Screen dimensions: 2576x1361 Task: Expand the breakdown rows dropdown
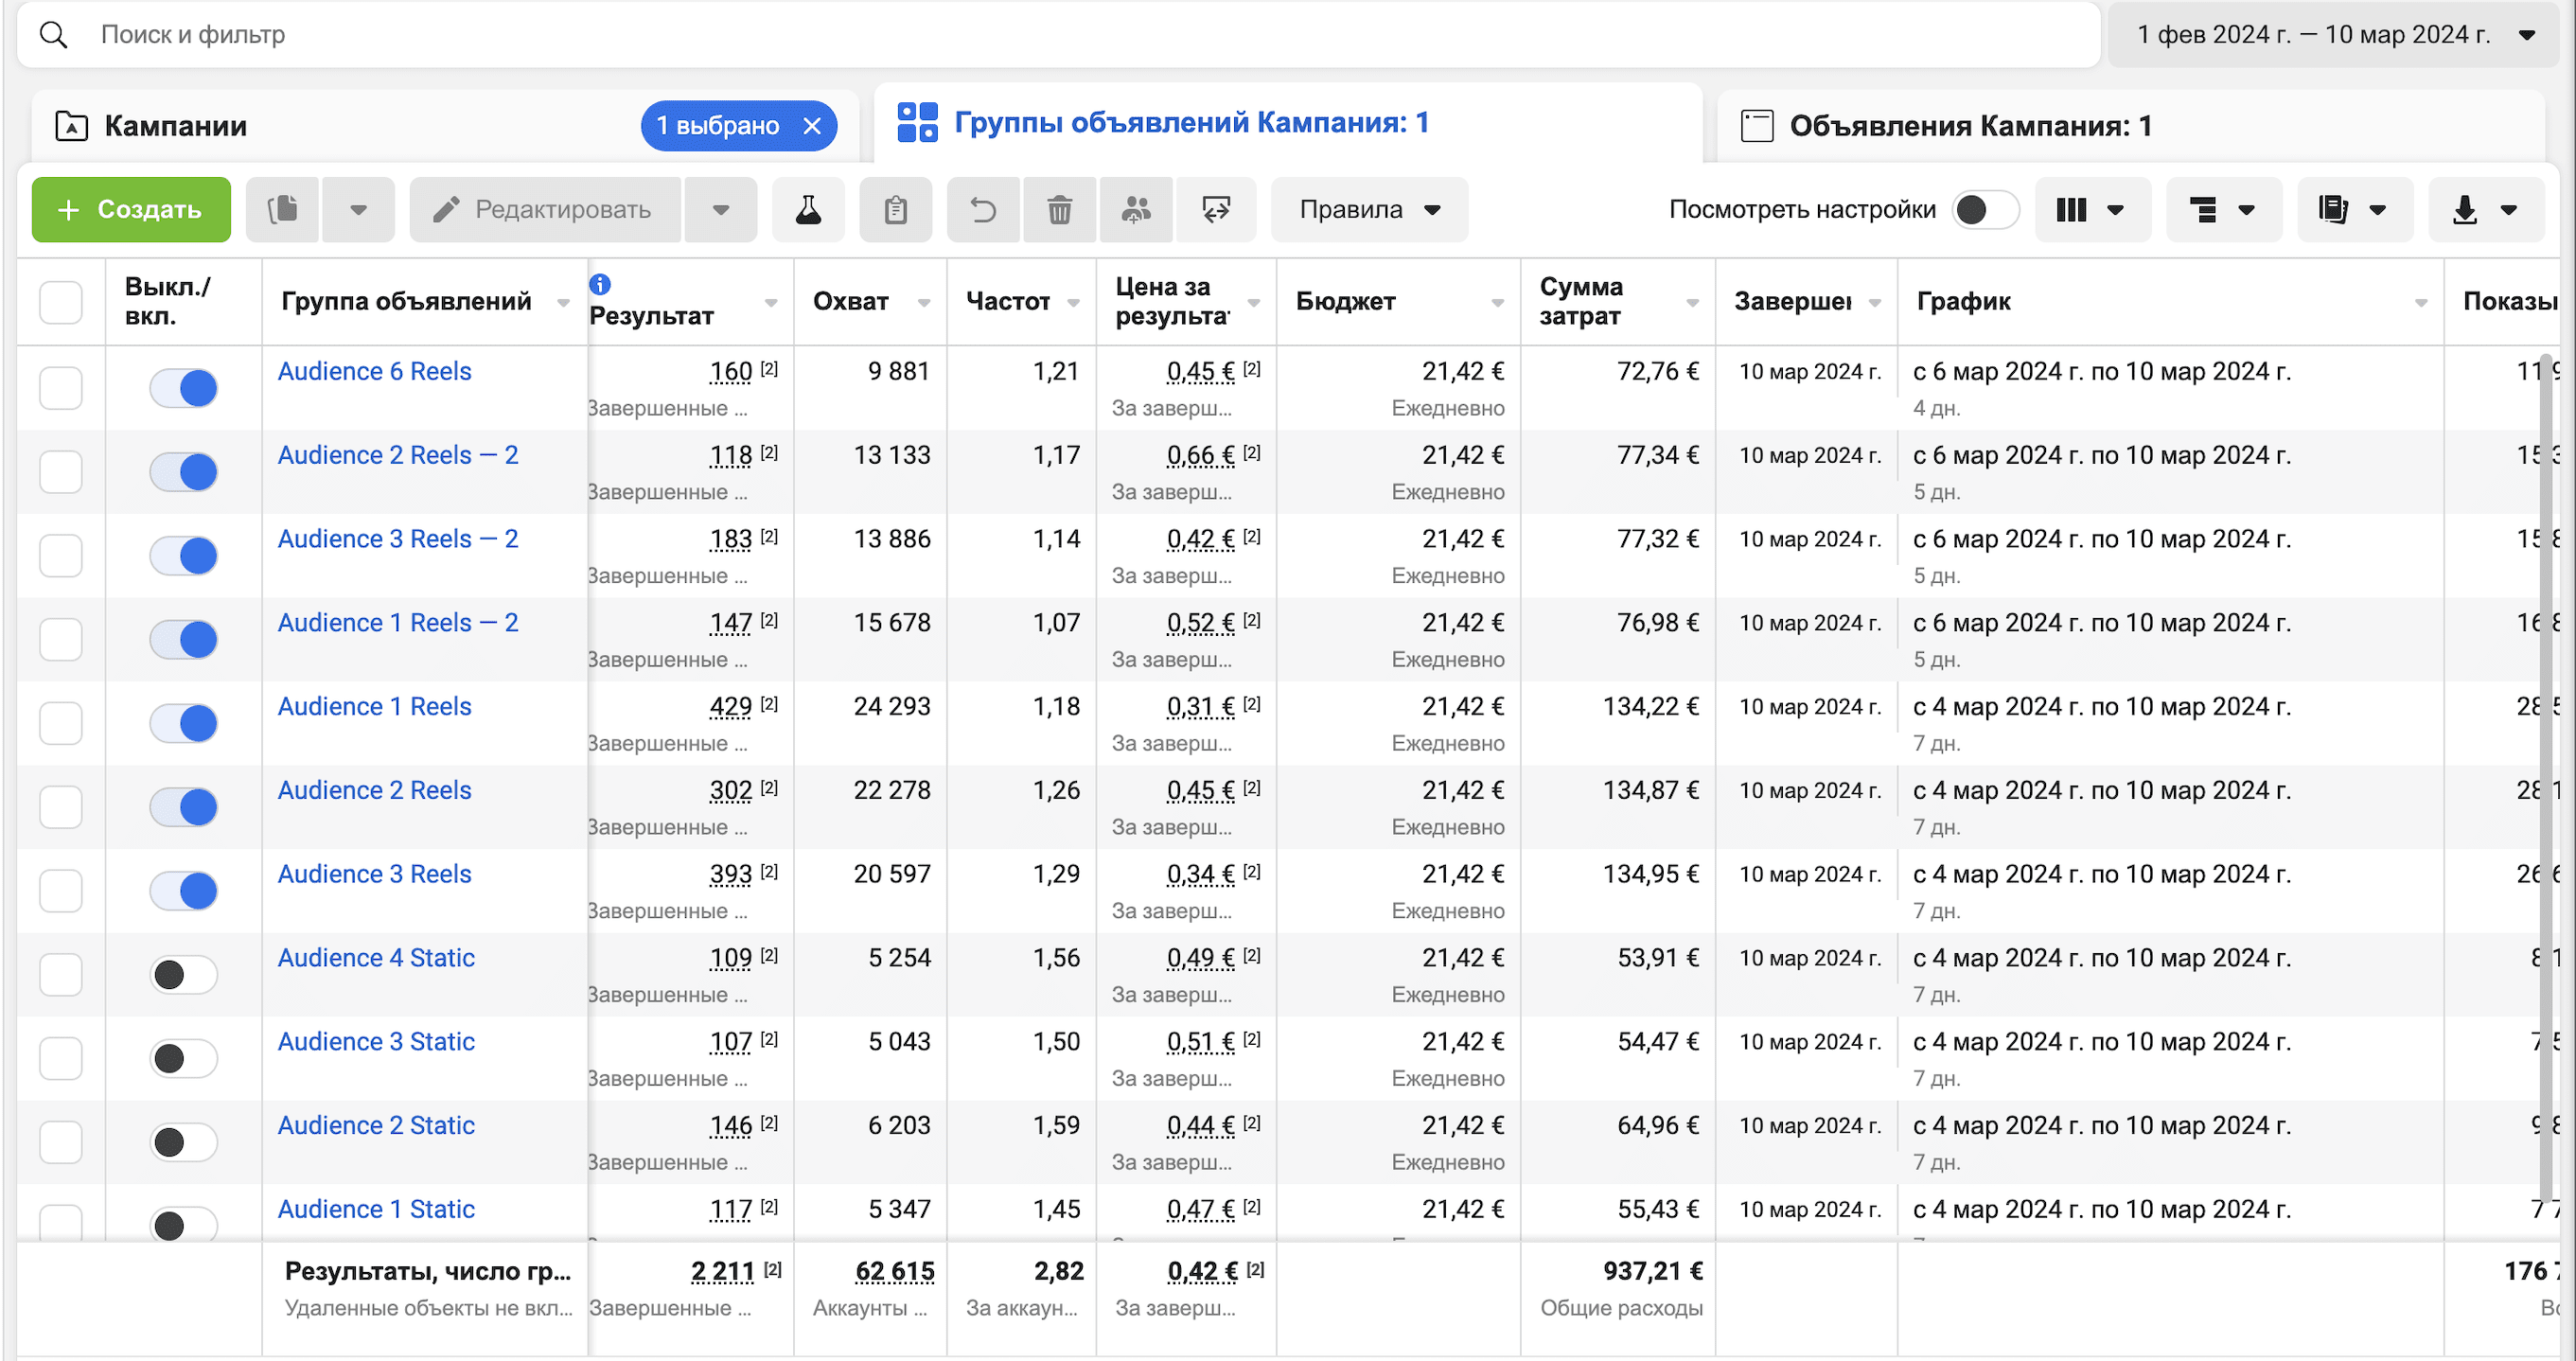click(2222, 210)
